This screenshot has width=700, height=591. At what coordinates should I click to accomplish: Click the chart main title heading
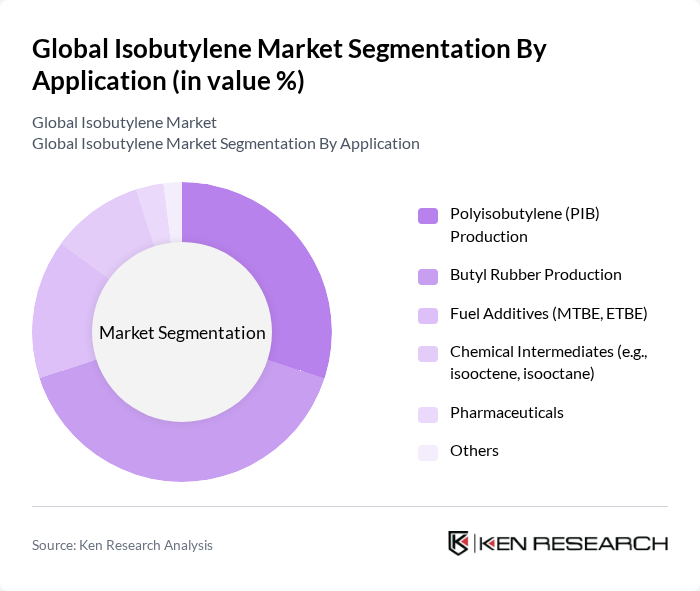pyautogui.click(x=289, y=65)
